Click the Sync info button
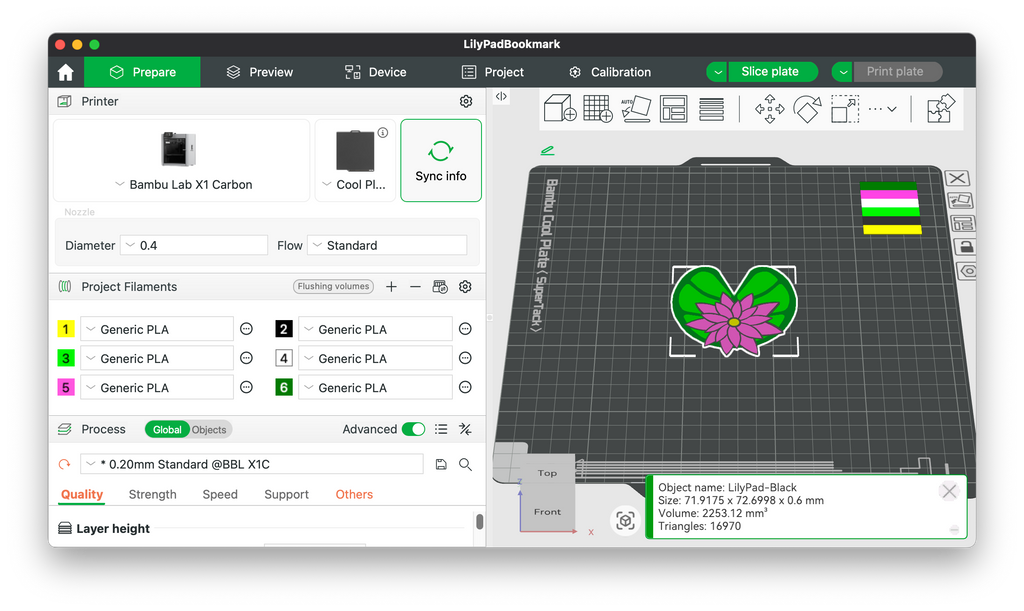Image resolution: width=1024 pixels, height=611 pixels. point(441,161)
